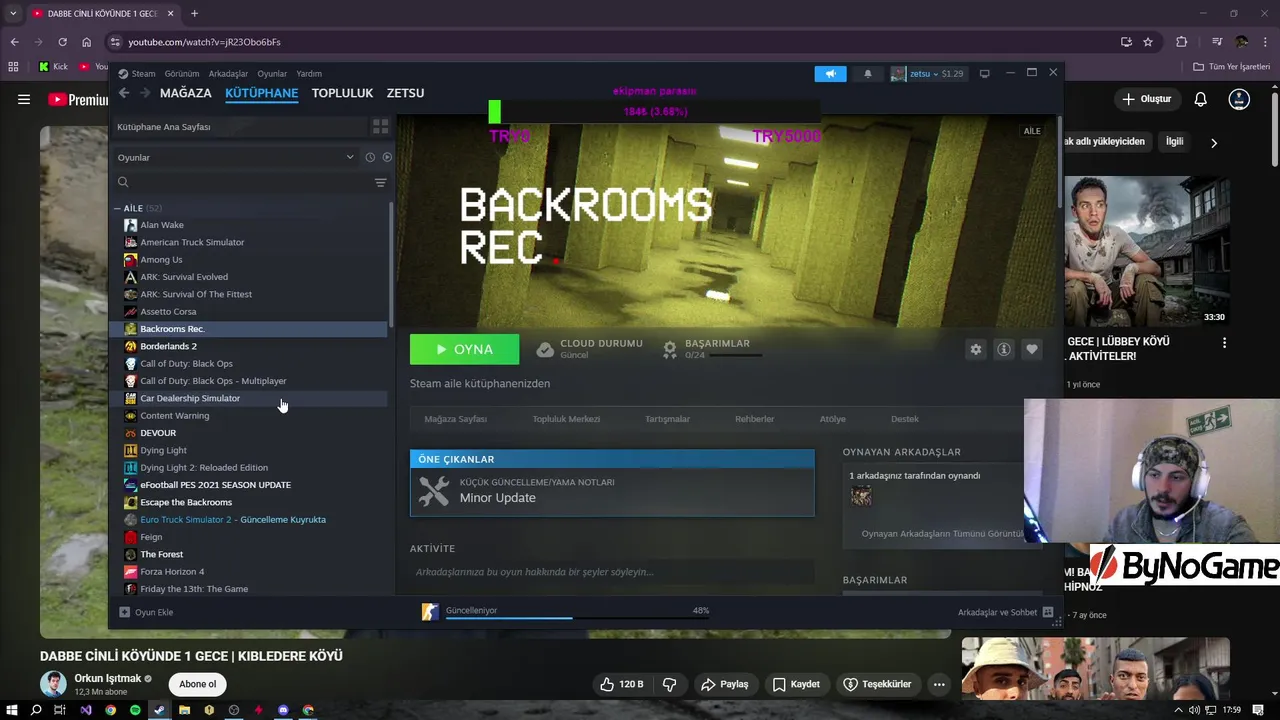Collapse the AİLE games section
Image resolution: width=1280 pixels, height=720 pixels.
coord(117,209)
